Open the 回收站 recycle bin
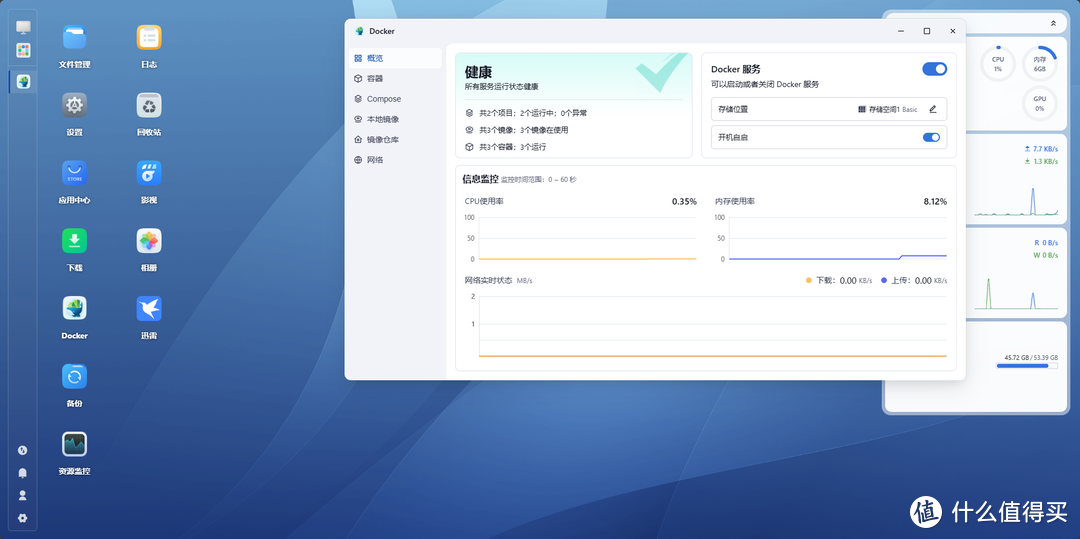This screenshot has width=1080, height=539. pos(149,105)
